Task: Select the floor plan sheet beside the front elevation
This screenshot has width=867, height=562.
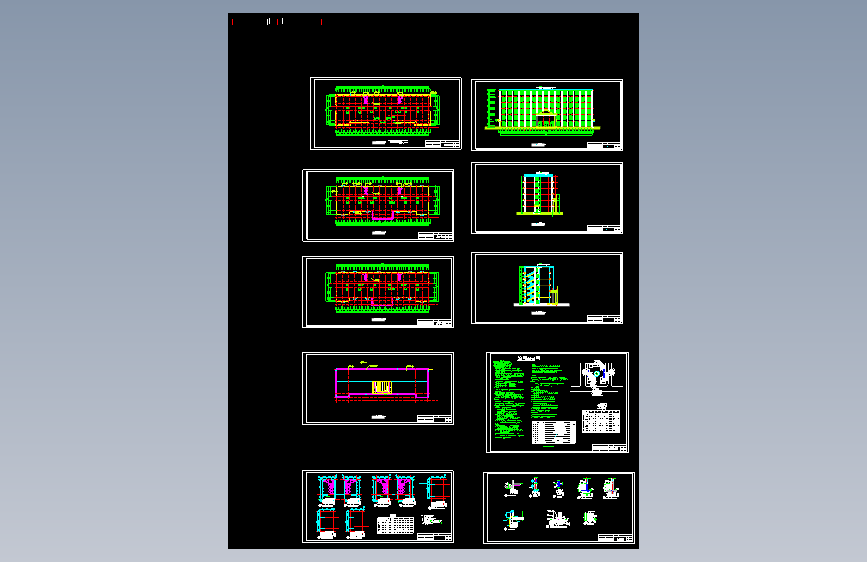Action: pyautogui.click(x=386, y=113)
